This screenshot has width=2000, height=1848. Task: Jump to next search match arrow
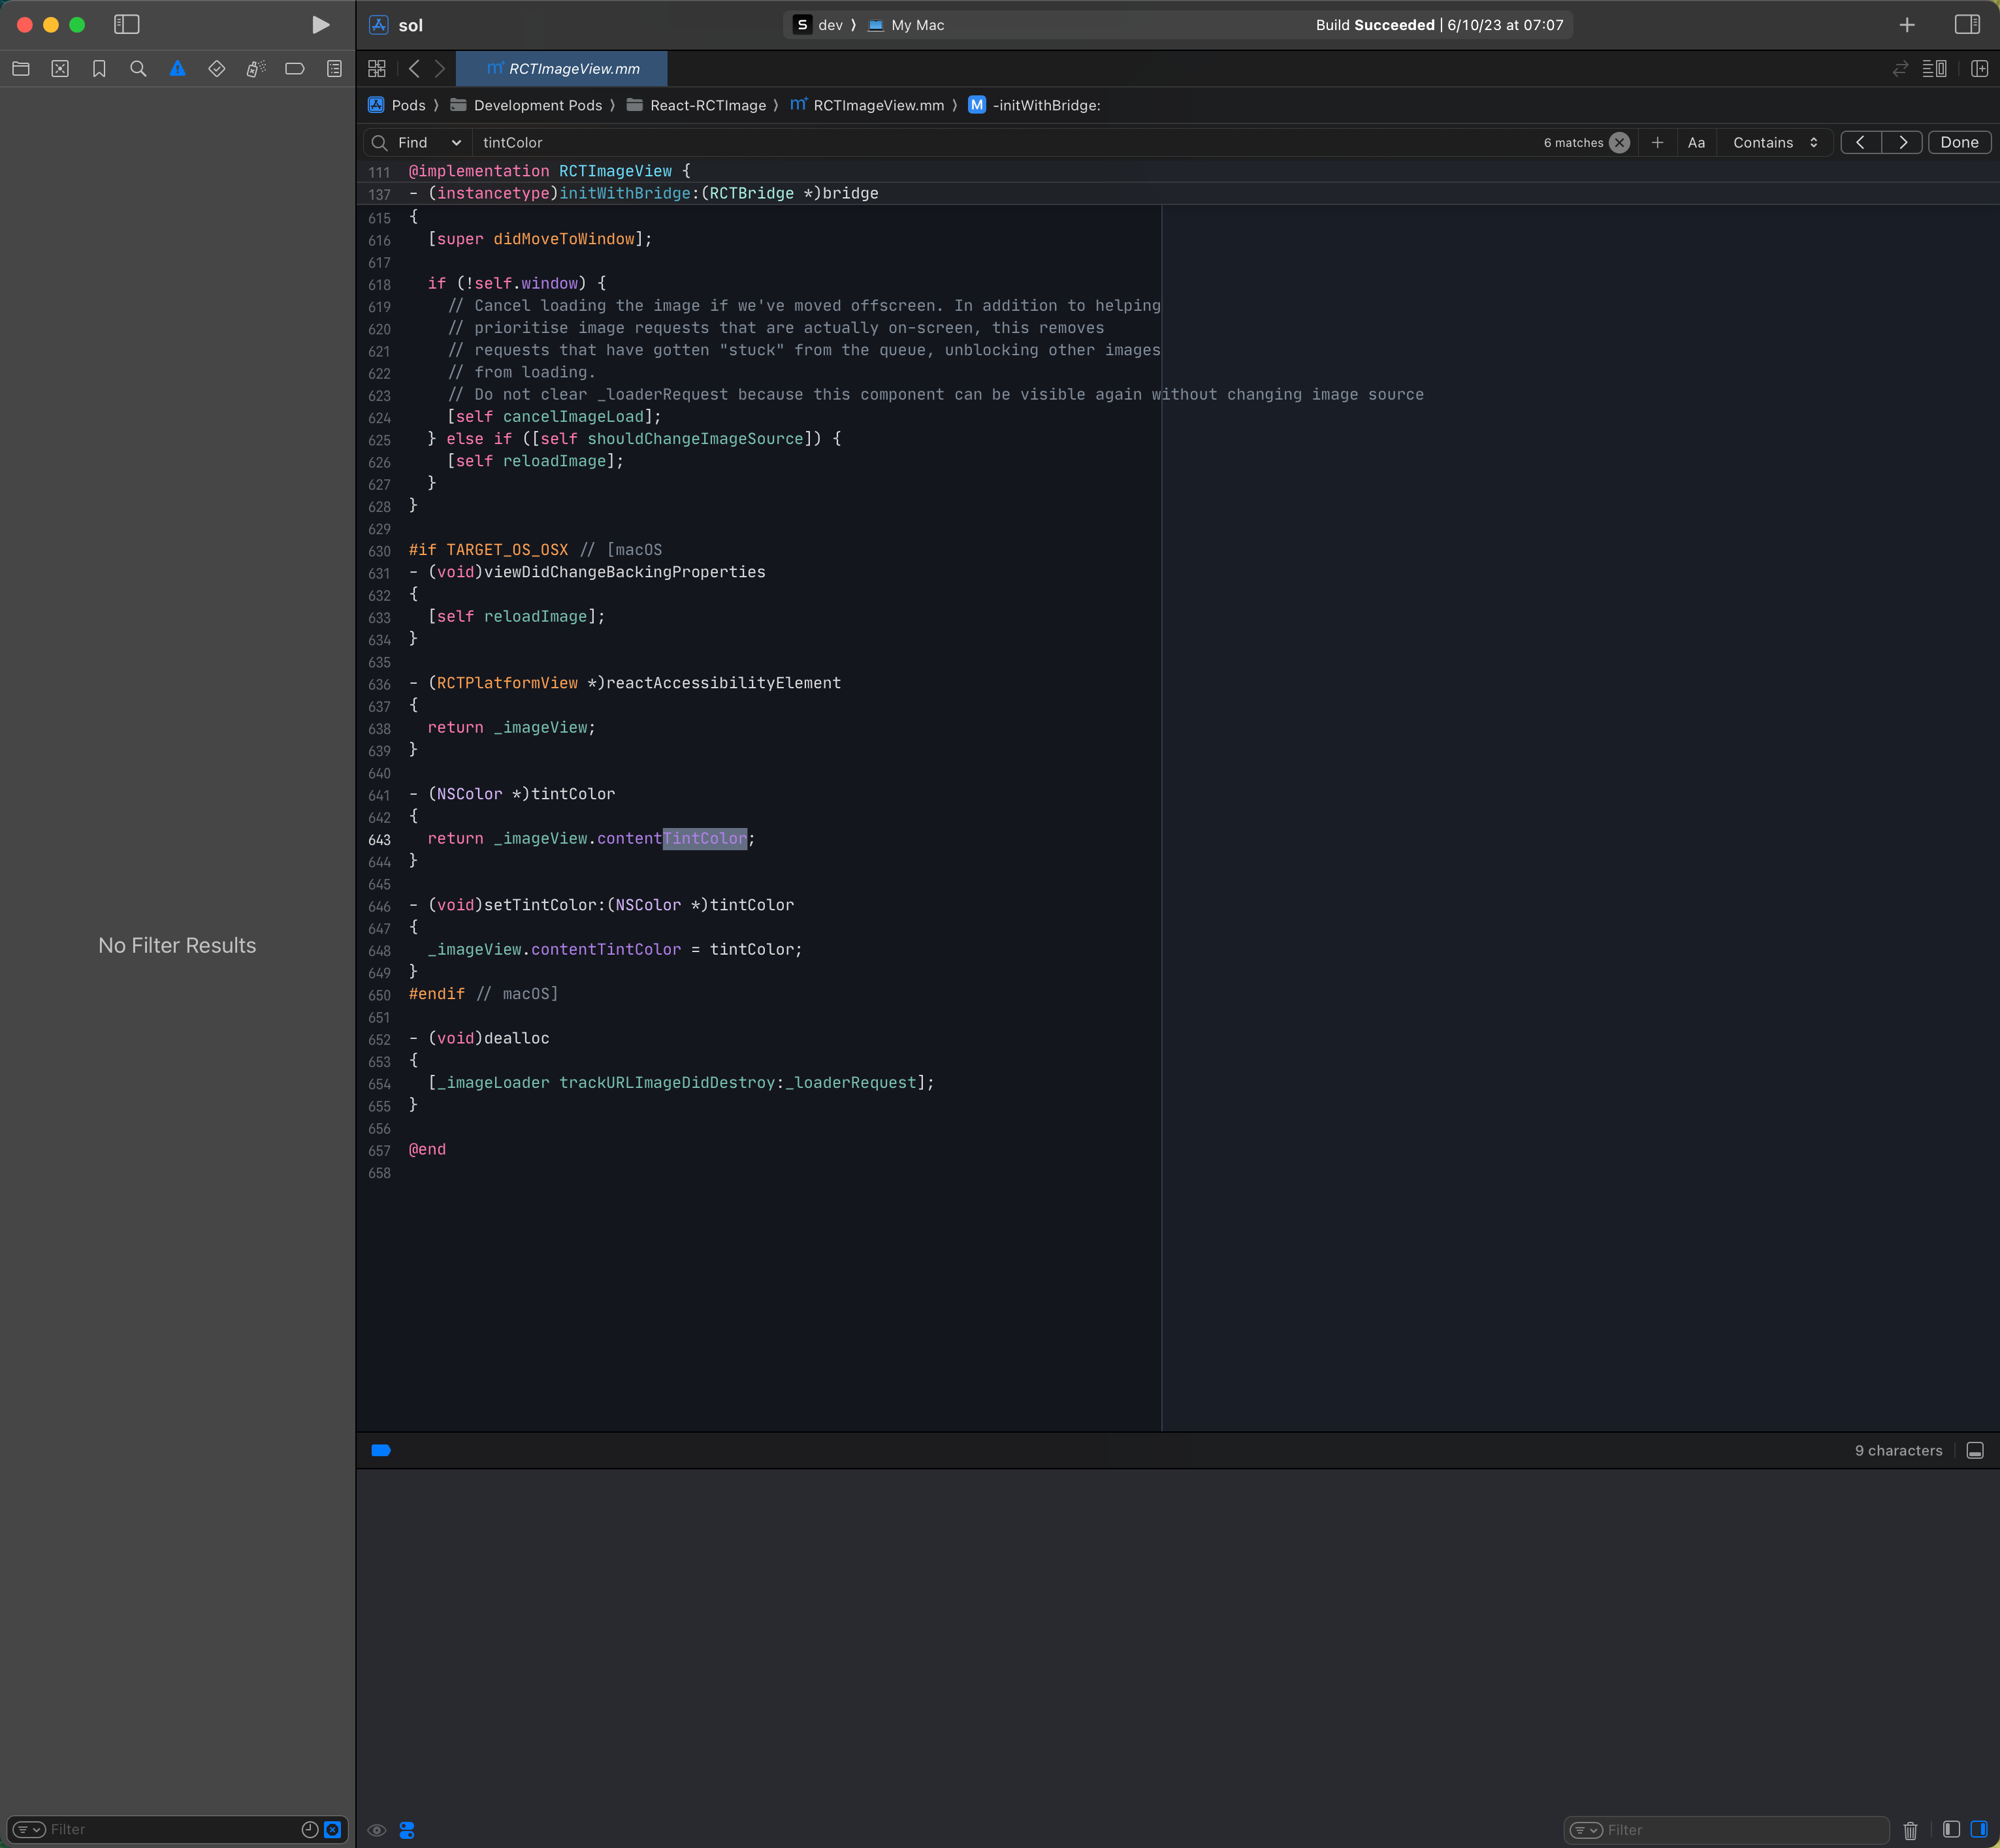click(1903, 142)
